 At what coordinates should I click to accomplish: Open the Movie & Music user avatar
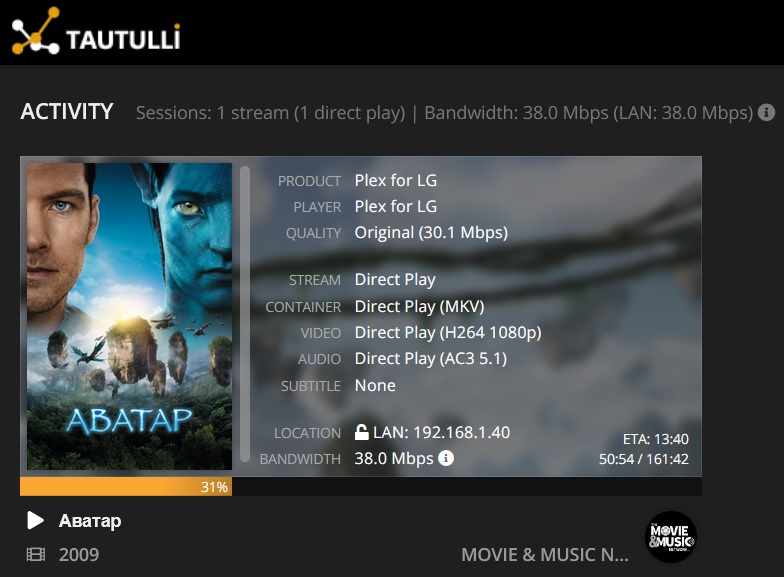(670, 537)
